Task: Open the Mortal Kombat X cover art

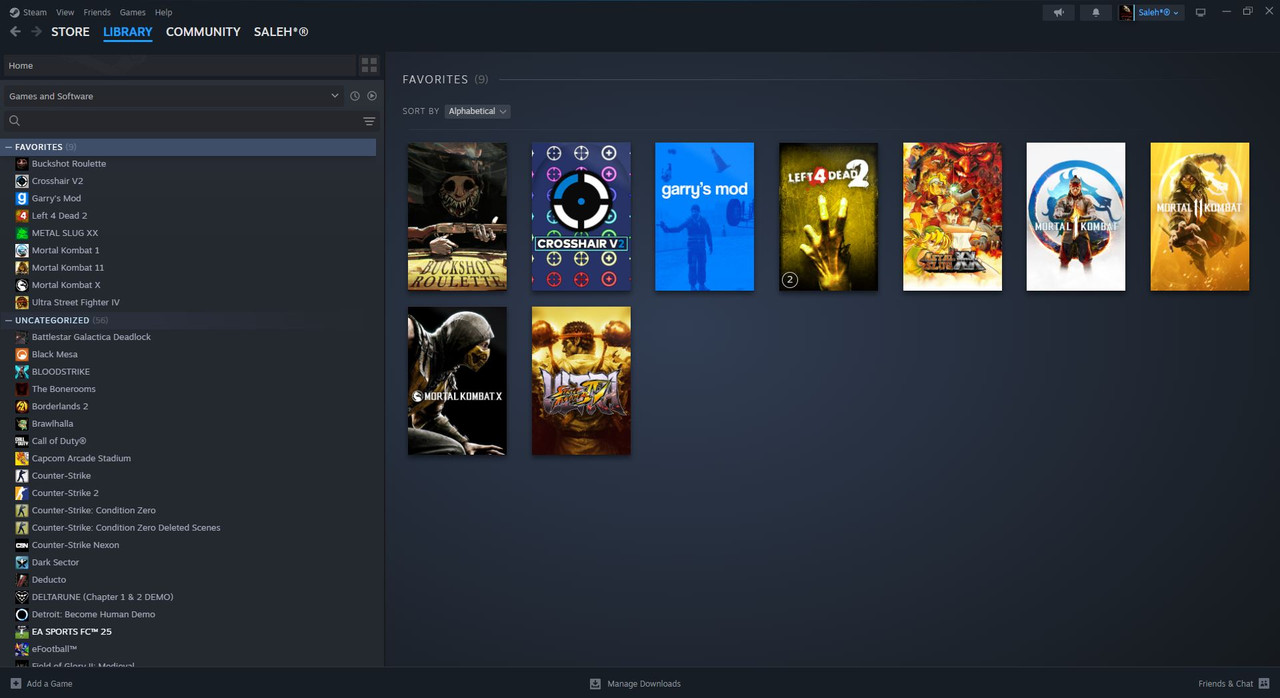Action: coord(457,381)
